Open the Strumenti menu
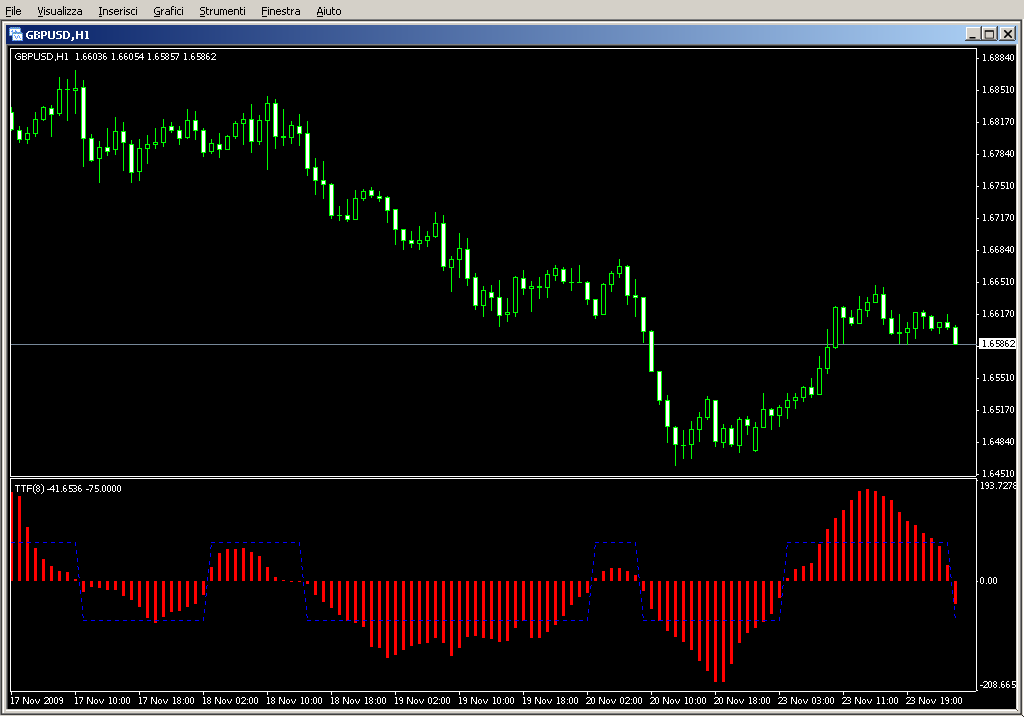This screenshot has height=717, width=1024. click(222, 11)
